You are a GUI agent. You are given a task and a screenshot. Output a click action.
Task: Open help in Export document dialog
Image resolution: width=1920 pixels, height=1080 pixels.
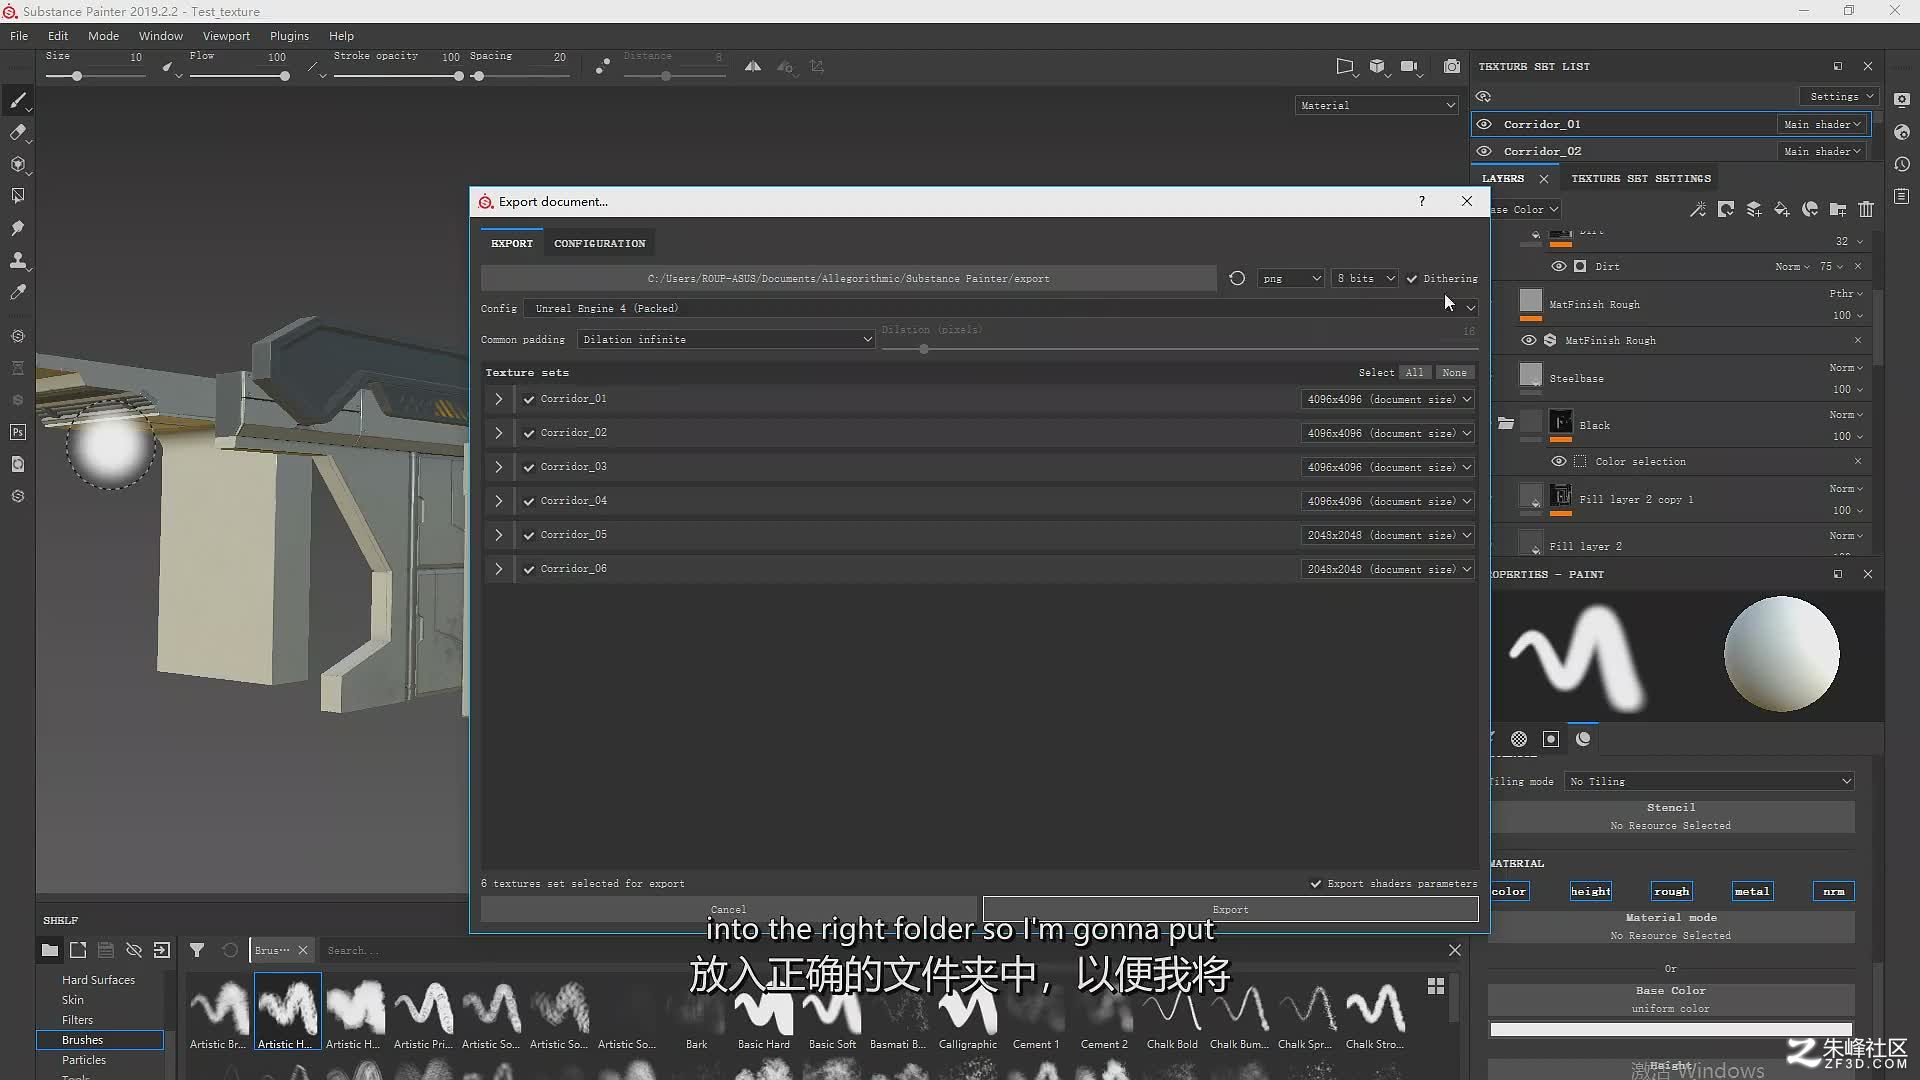tap(1422, 201)
